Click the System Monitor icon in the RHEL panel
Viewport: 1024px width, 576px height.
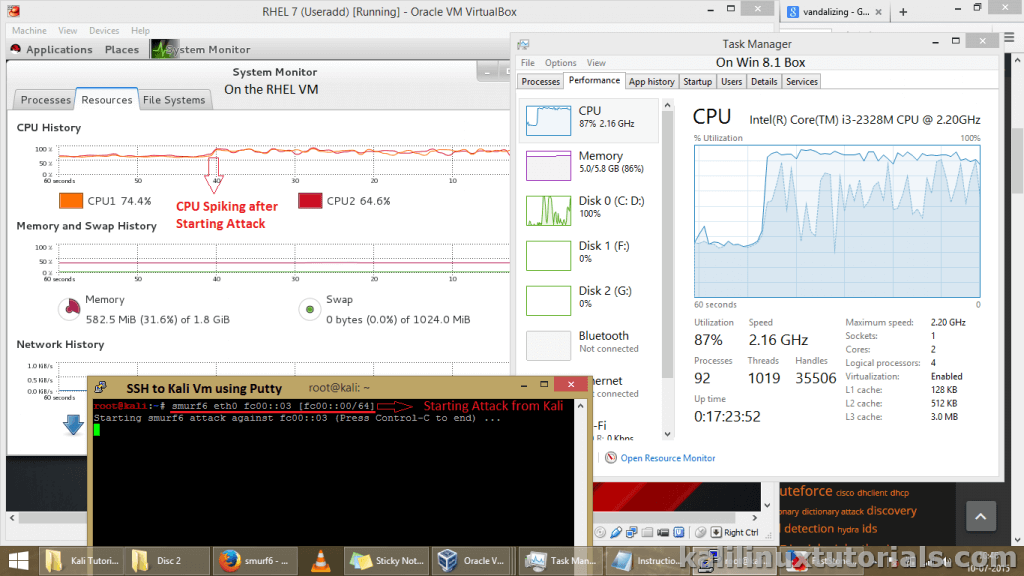click(158, 49)
